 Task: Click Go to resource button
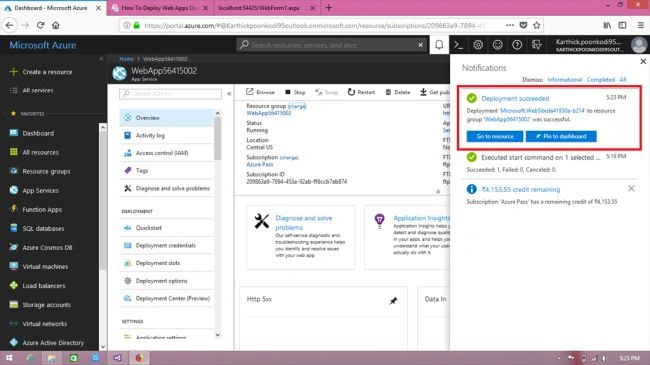click(495, 136)
